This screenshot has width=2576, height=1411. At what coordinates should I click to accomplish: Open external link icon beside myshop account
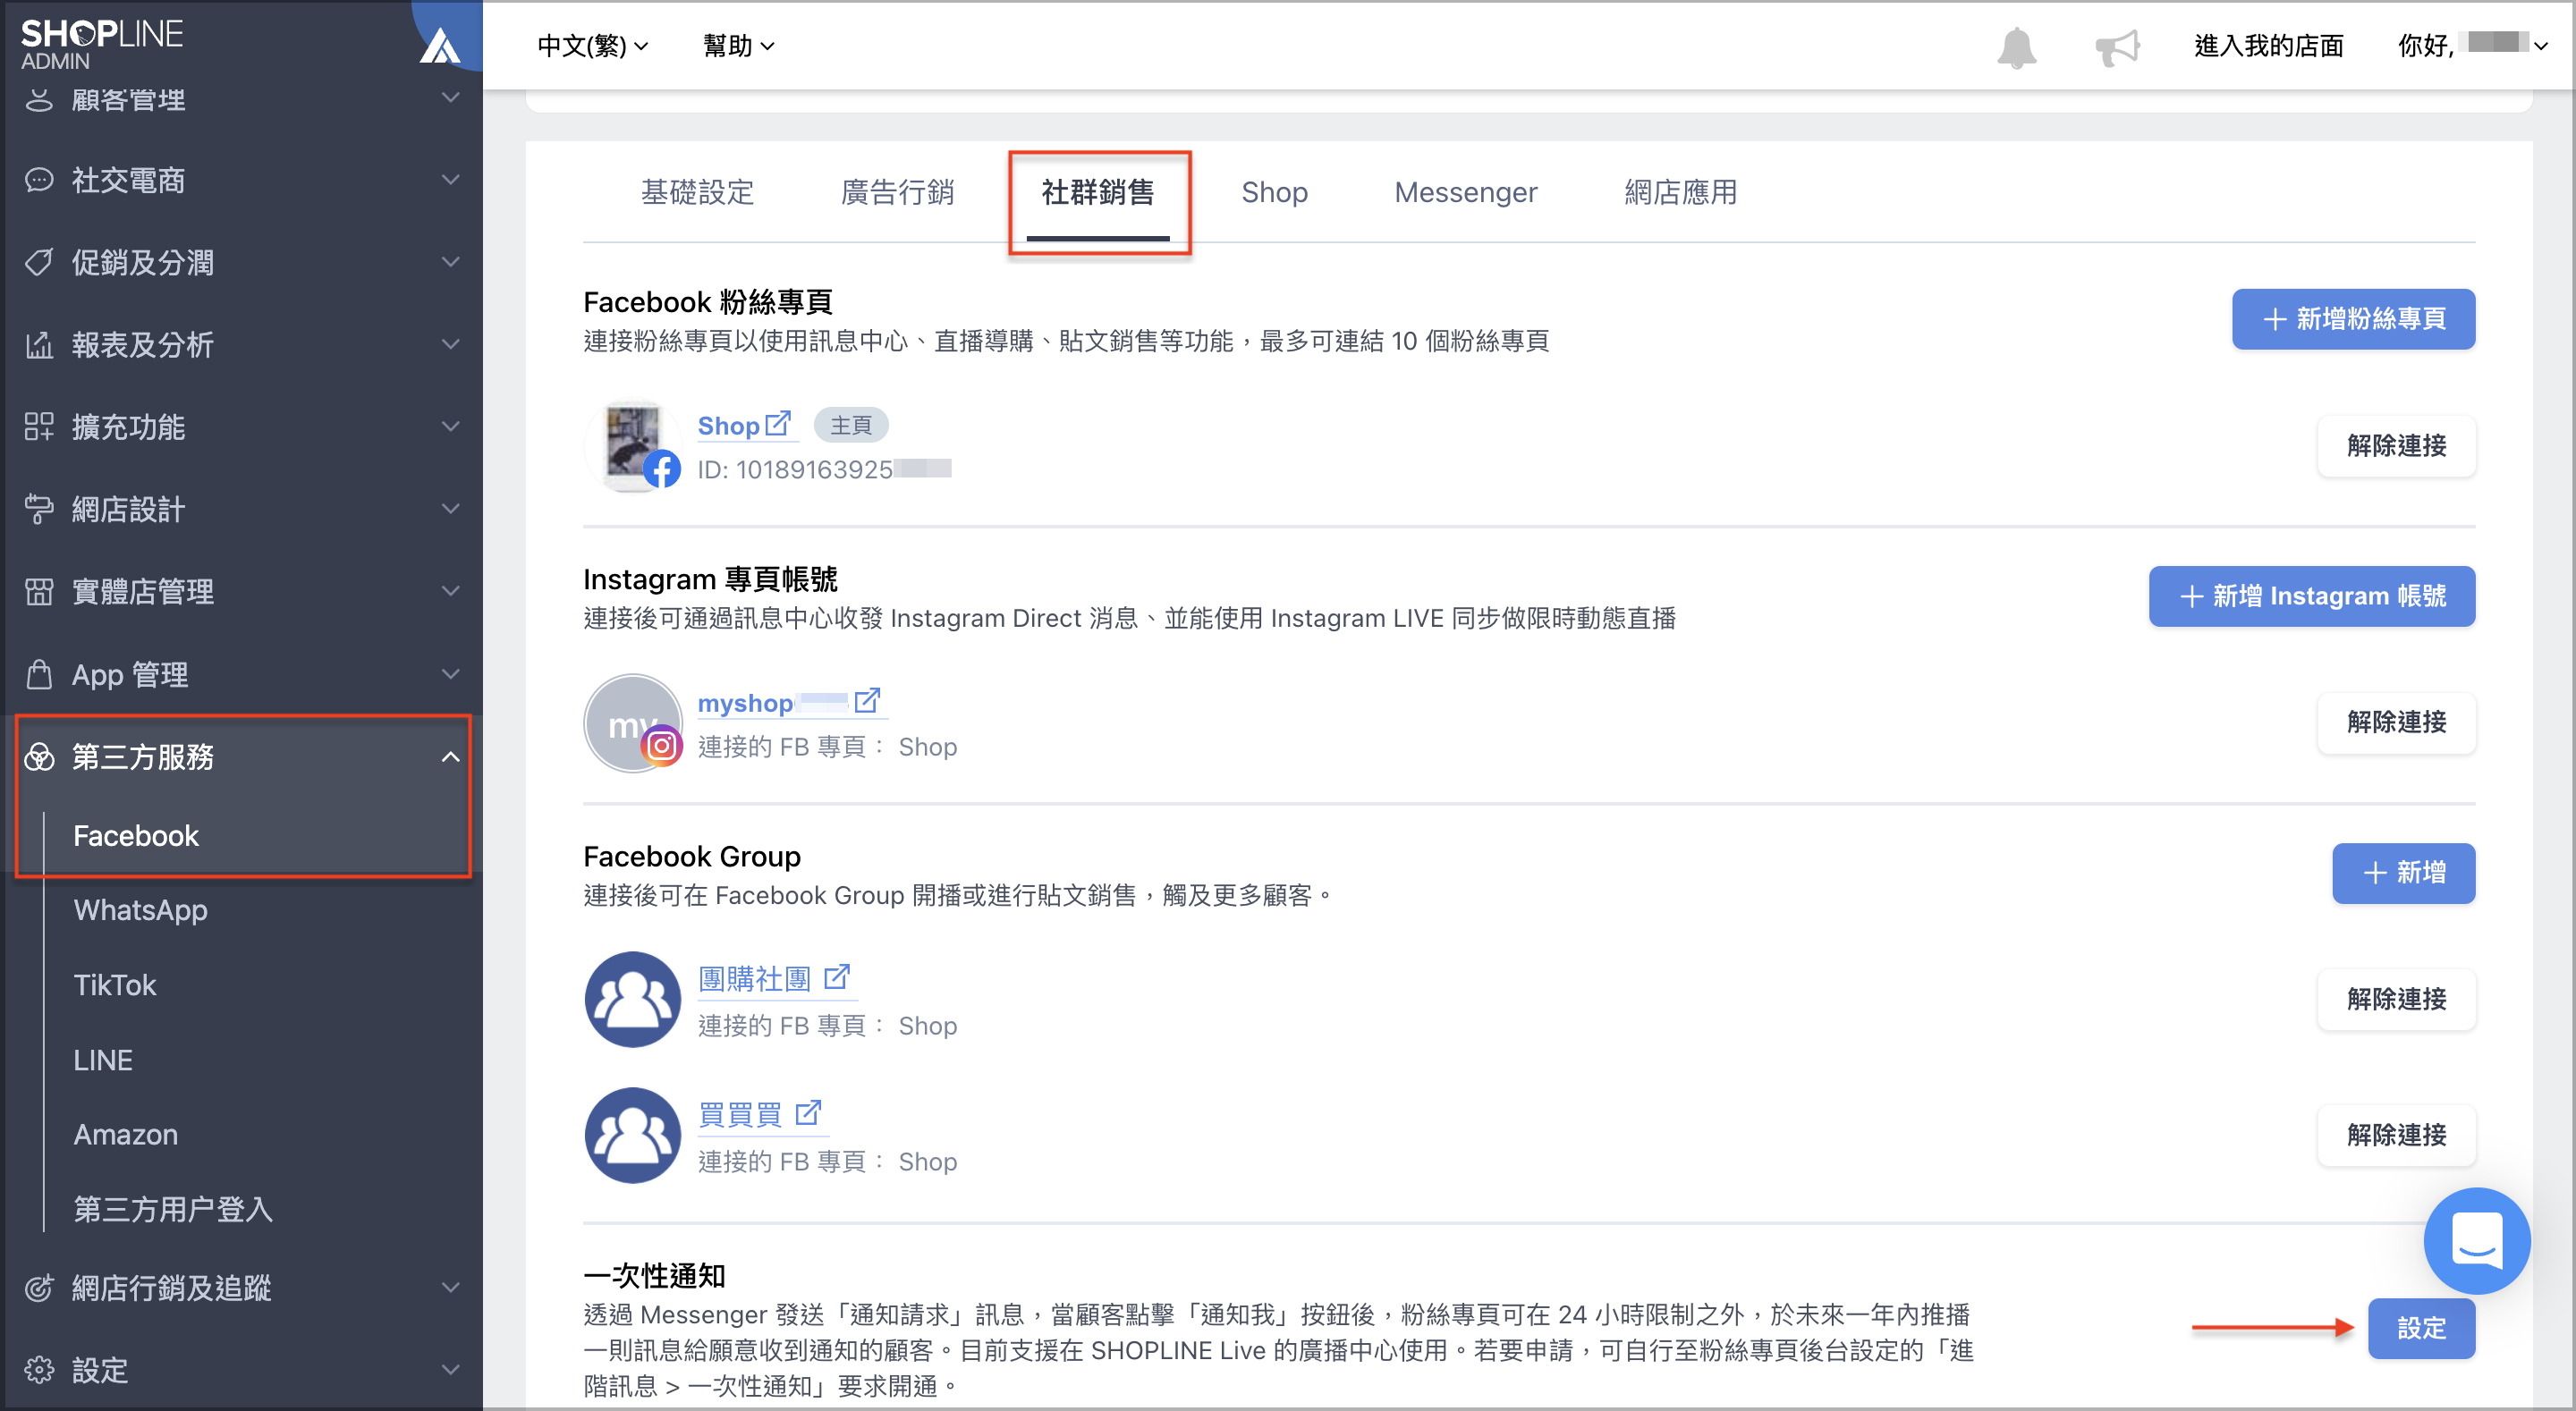867,701
